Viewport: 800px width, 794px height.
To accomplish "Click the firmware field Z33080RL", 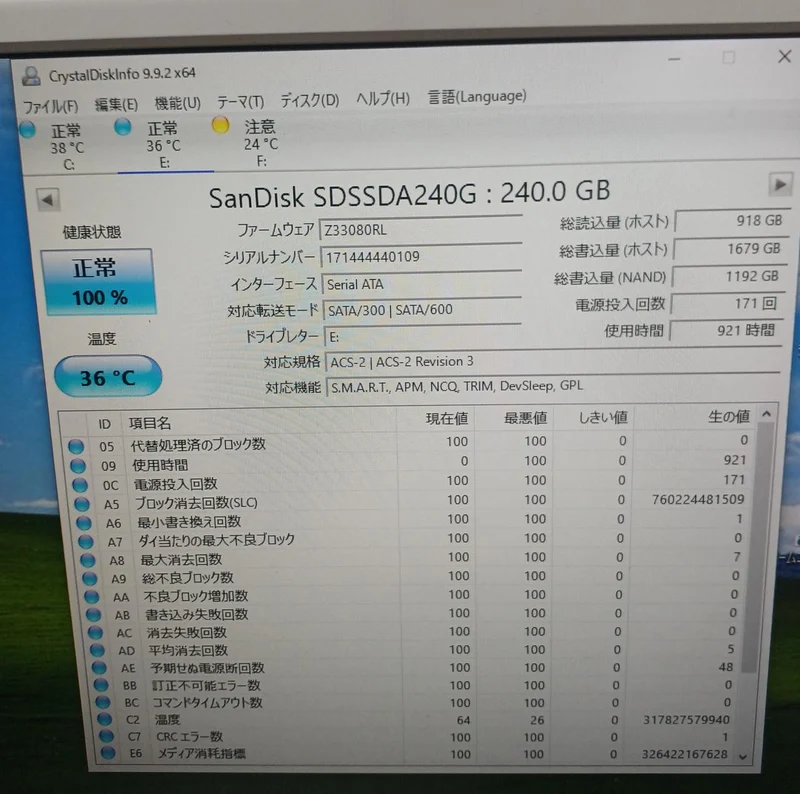I will (420, 229).
